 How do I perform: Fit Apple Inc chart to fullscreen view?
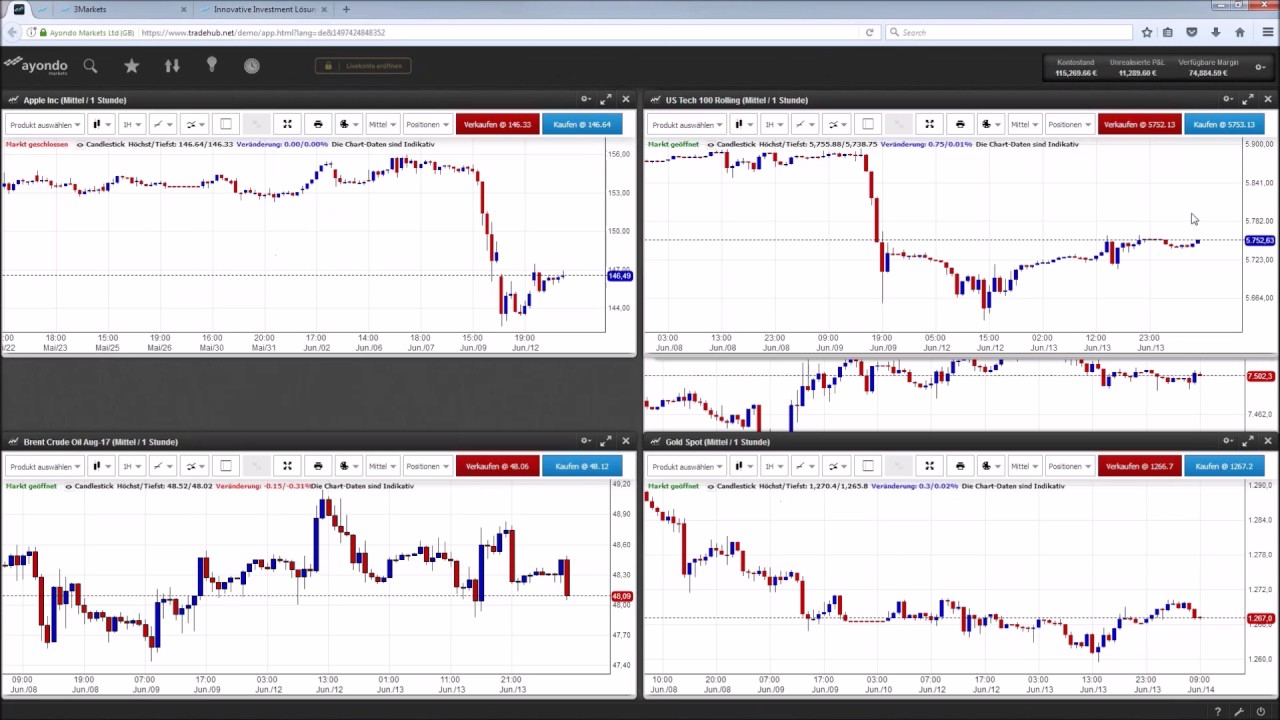[x=287, y=124]
